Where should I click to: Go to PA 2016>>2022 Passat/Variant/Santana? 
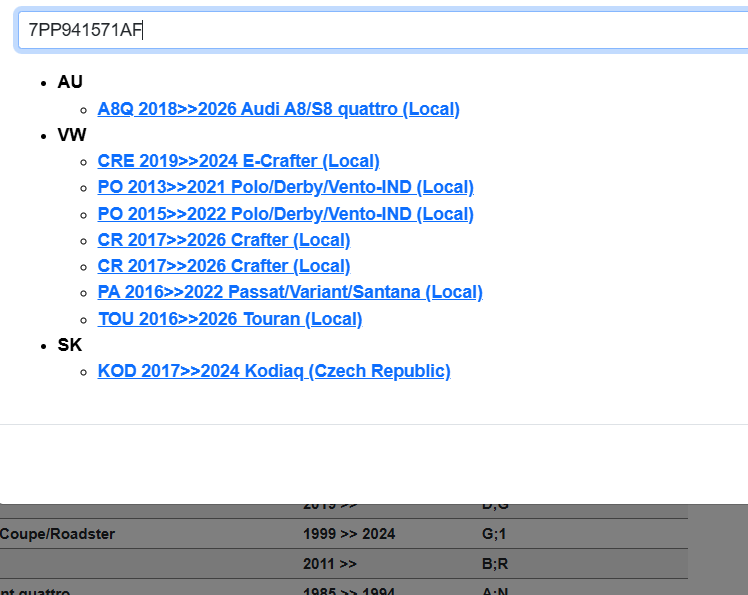[290, 292]
